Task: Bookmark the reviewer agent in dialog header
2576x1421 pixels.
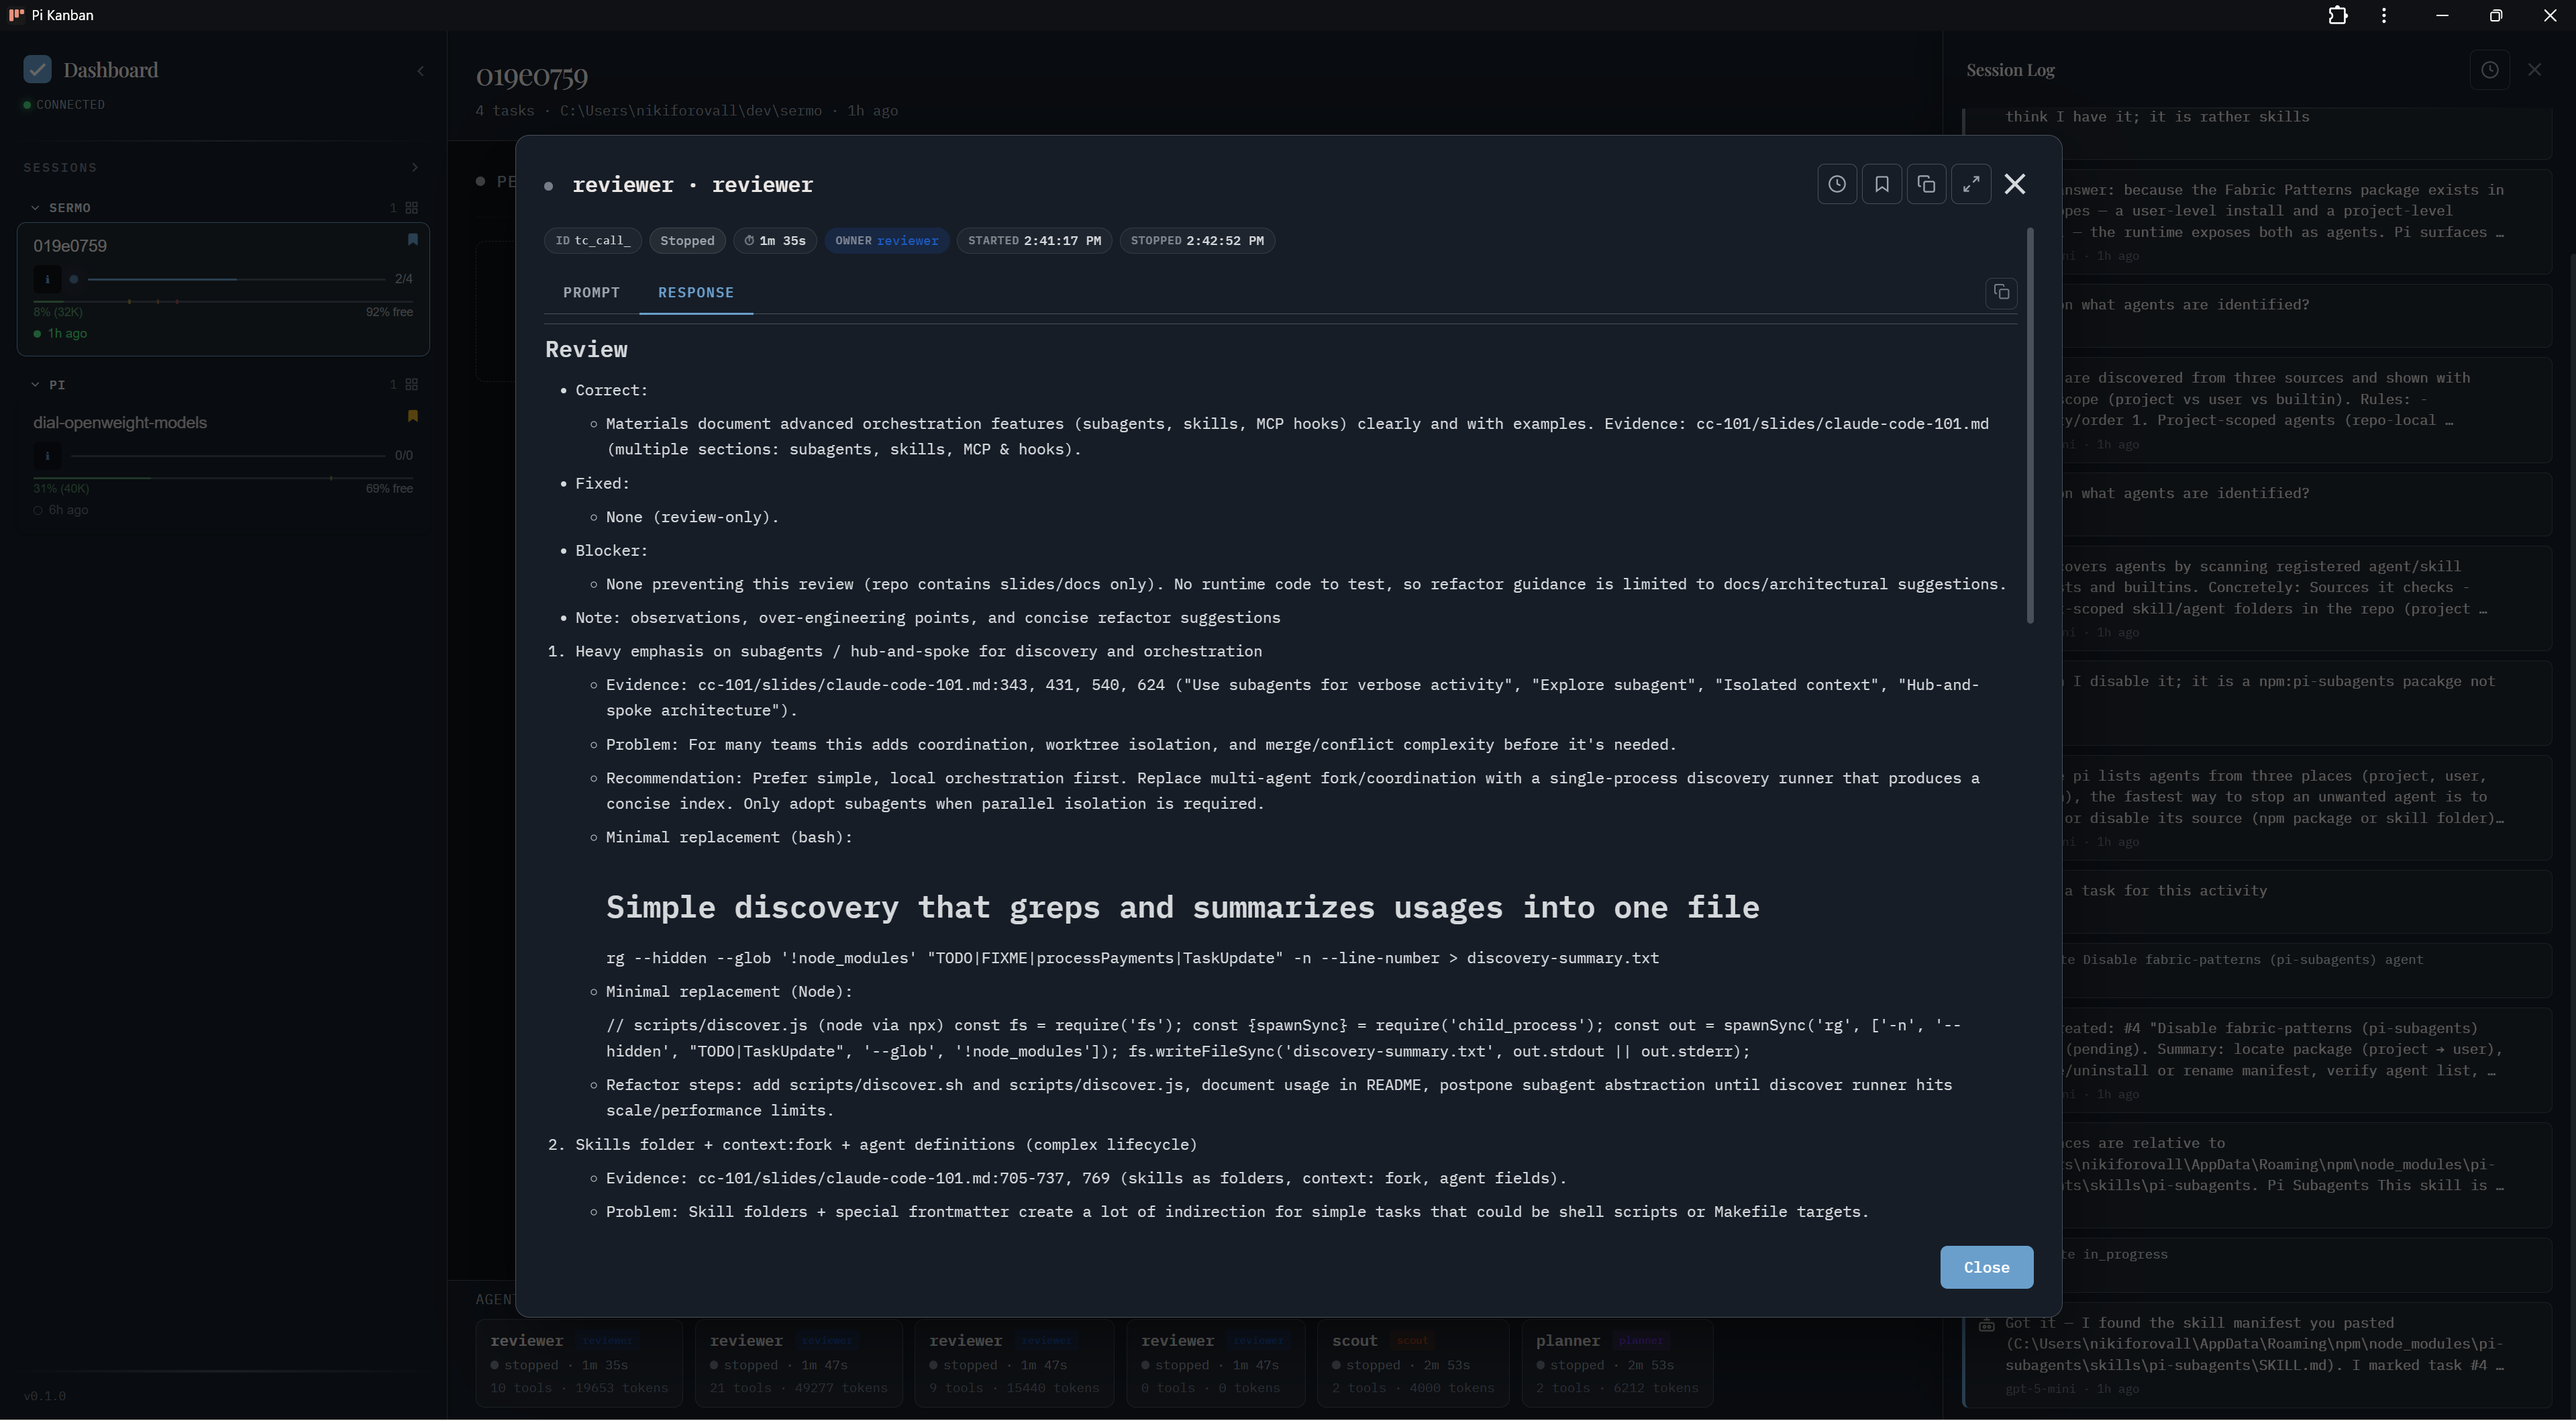Action: pyautogui.click(x=1882, y=184)
